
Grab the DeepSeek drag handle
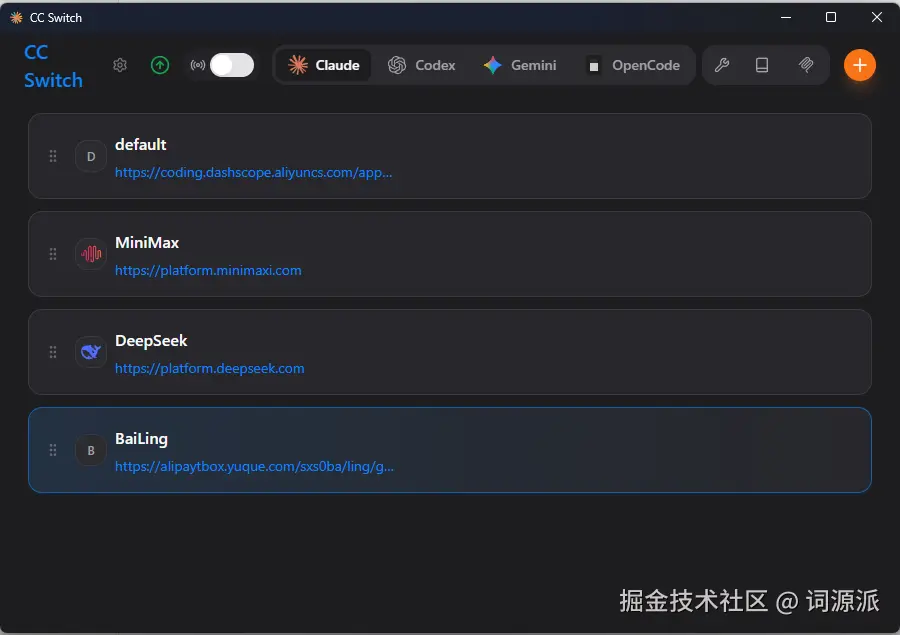click(53, 352)
